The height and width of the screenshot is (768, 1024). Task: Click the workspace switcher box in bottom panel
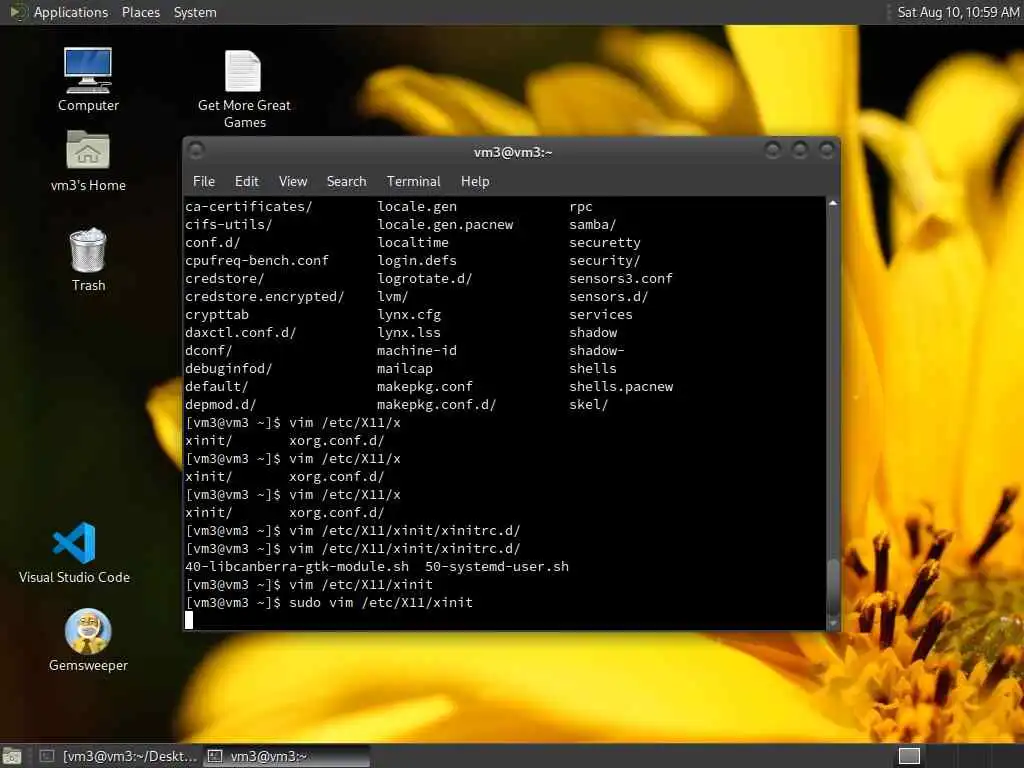click(909, 756)
